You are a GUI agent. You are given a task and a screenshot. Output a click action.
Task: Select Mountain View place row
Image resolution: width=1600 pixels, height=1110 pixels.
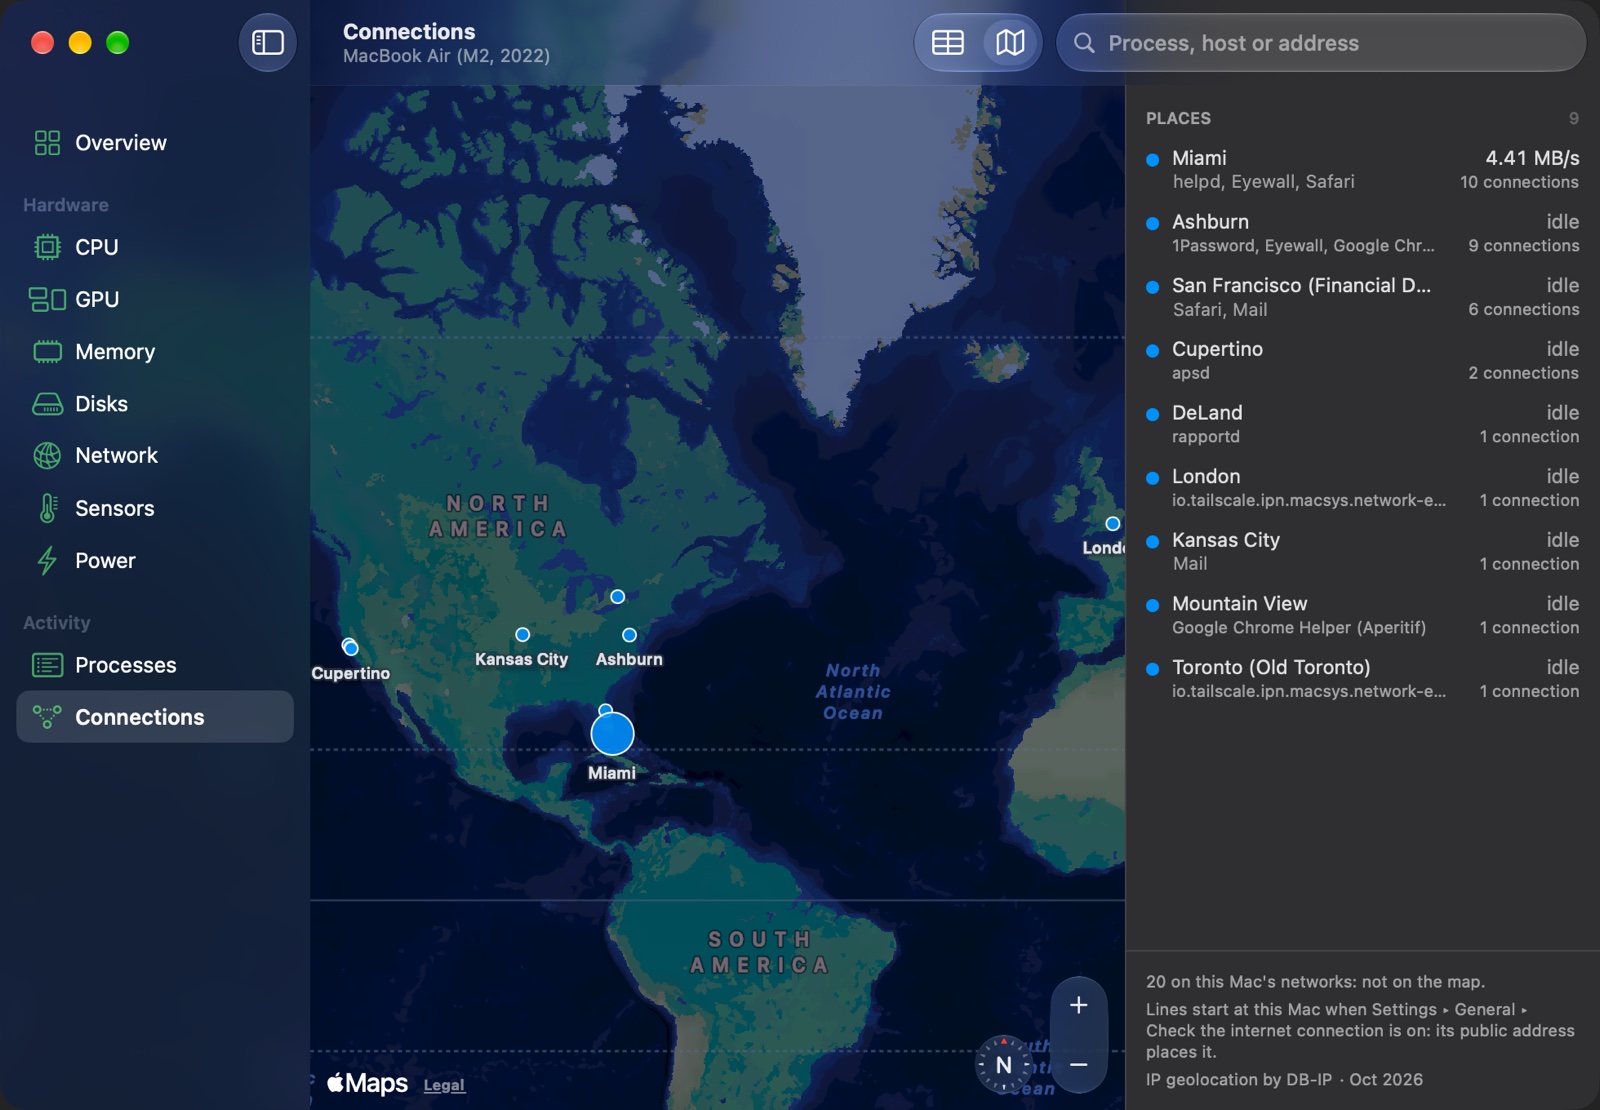point(1362,615)
